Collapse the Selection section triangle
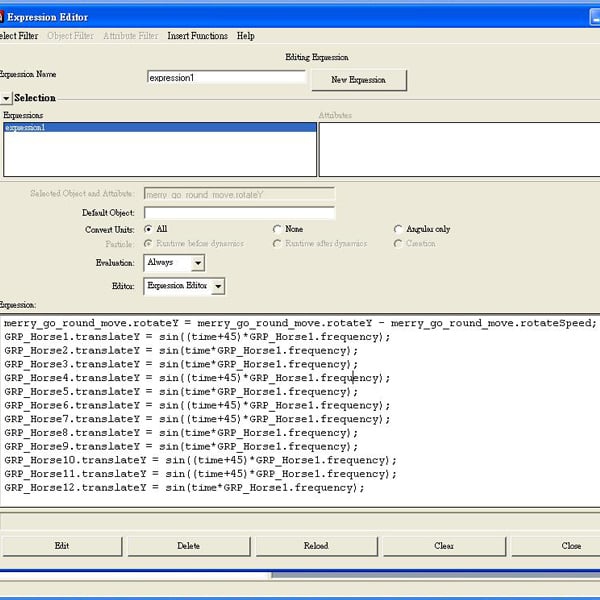The height and width of the screenshot is (600, 600). 6,99
